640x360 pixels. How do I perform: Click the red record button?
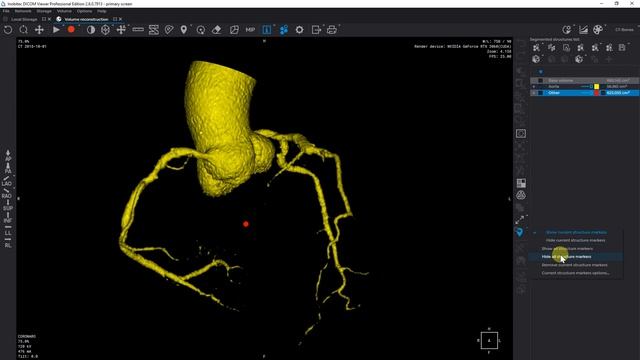pyautogui.click(x=71, y=29)
